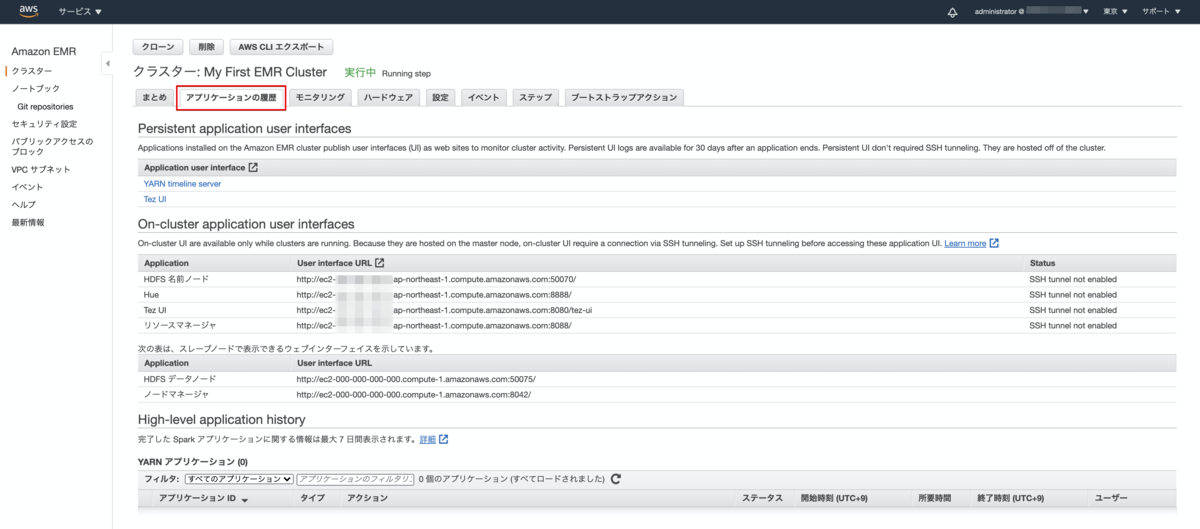Open VPC サブネット in the sidebar
This screenshot has width=1200, height=529.
click(x=41, y=169)
